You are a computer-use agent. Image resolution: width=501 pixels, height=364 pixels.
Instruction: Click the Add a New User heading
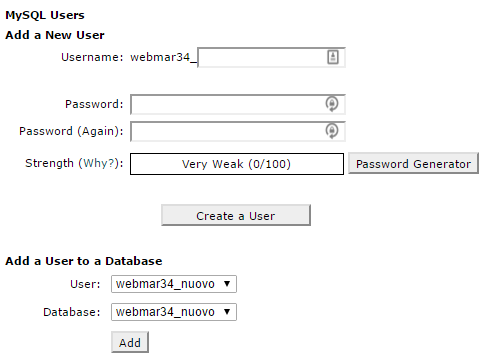click(x=55, y=35)
